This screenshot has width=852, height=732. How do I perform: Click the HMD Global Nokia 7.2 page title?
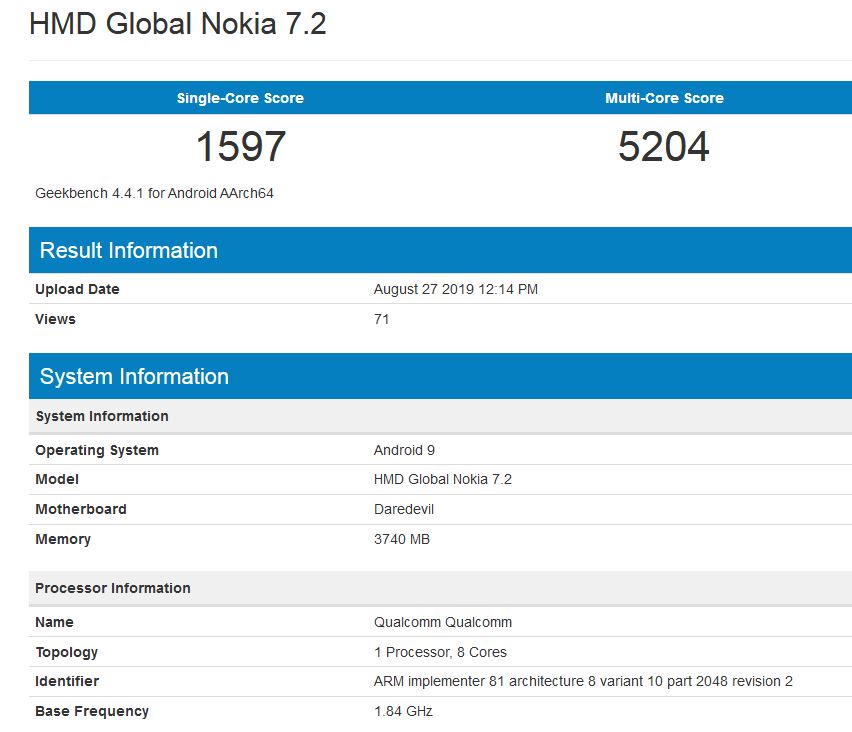click(x=178, y=24)
